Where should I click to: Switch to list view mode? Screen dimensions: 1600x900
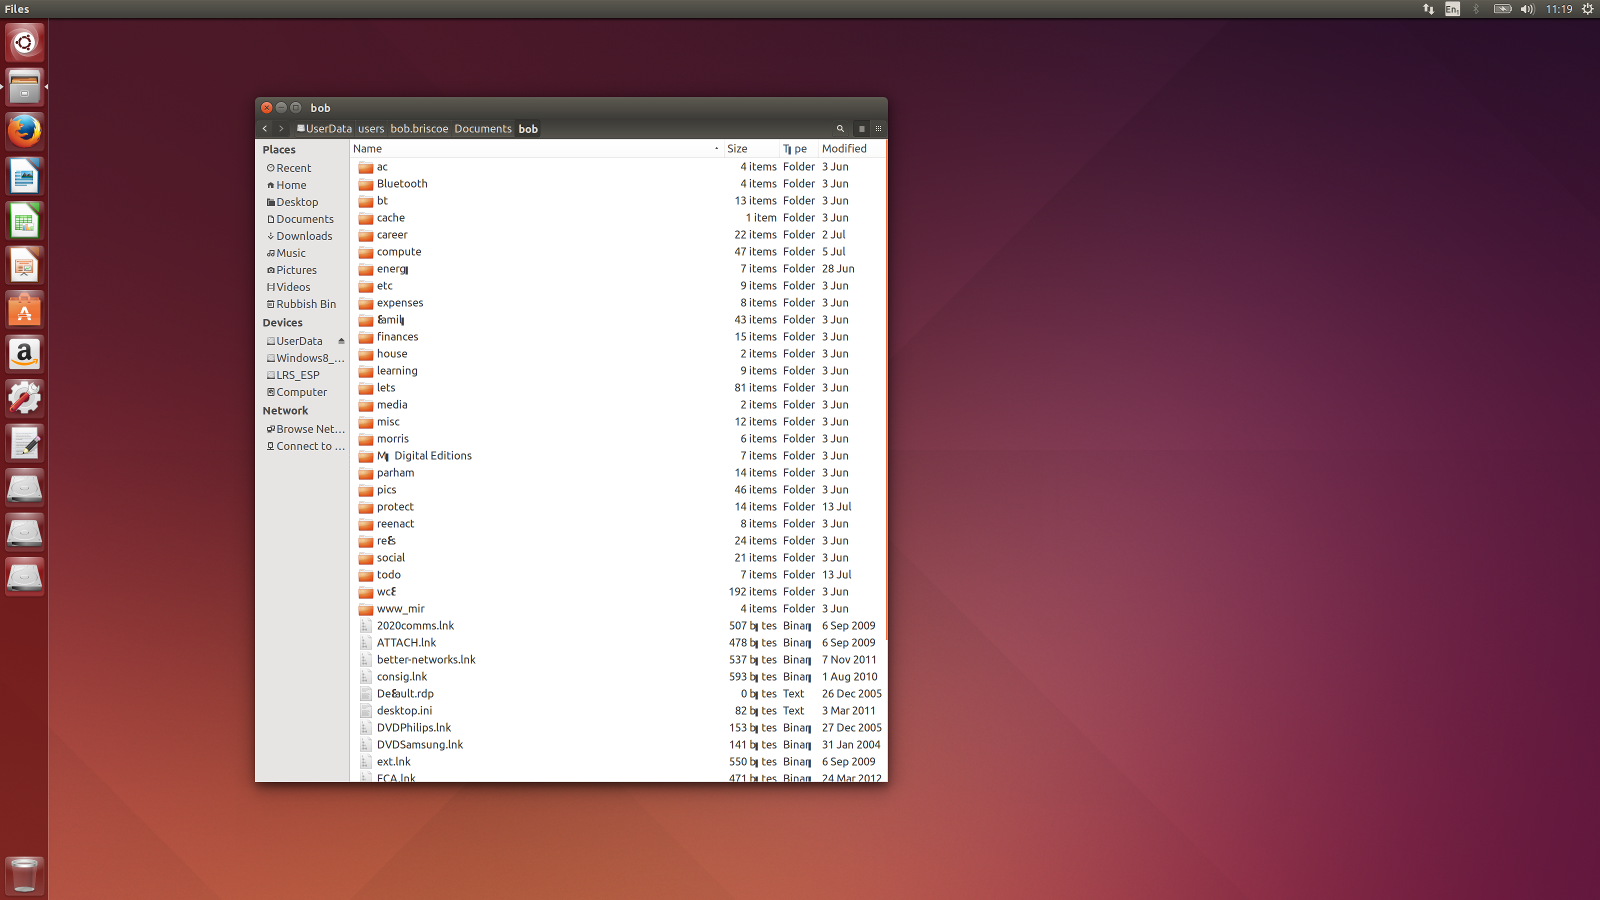pos(861,129)
